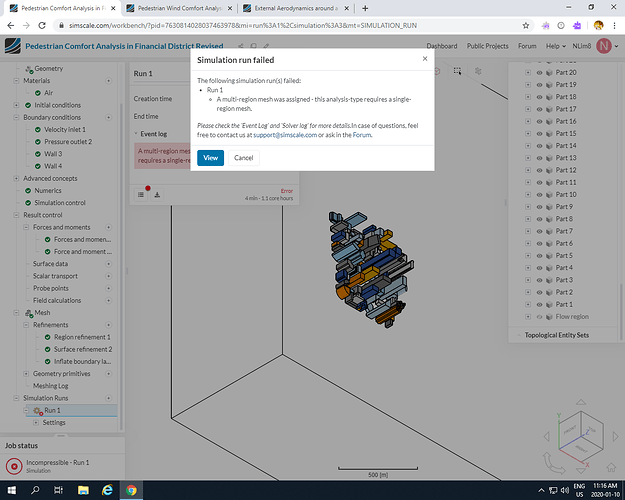Collapse the Event log section
625x500 pixels.
136,134
